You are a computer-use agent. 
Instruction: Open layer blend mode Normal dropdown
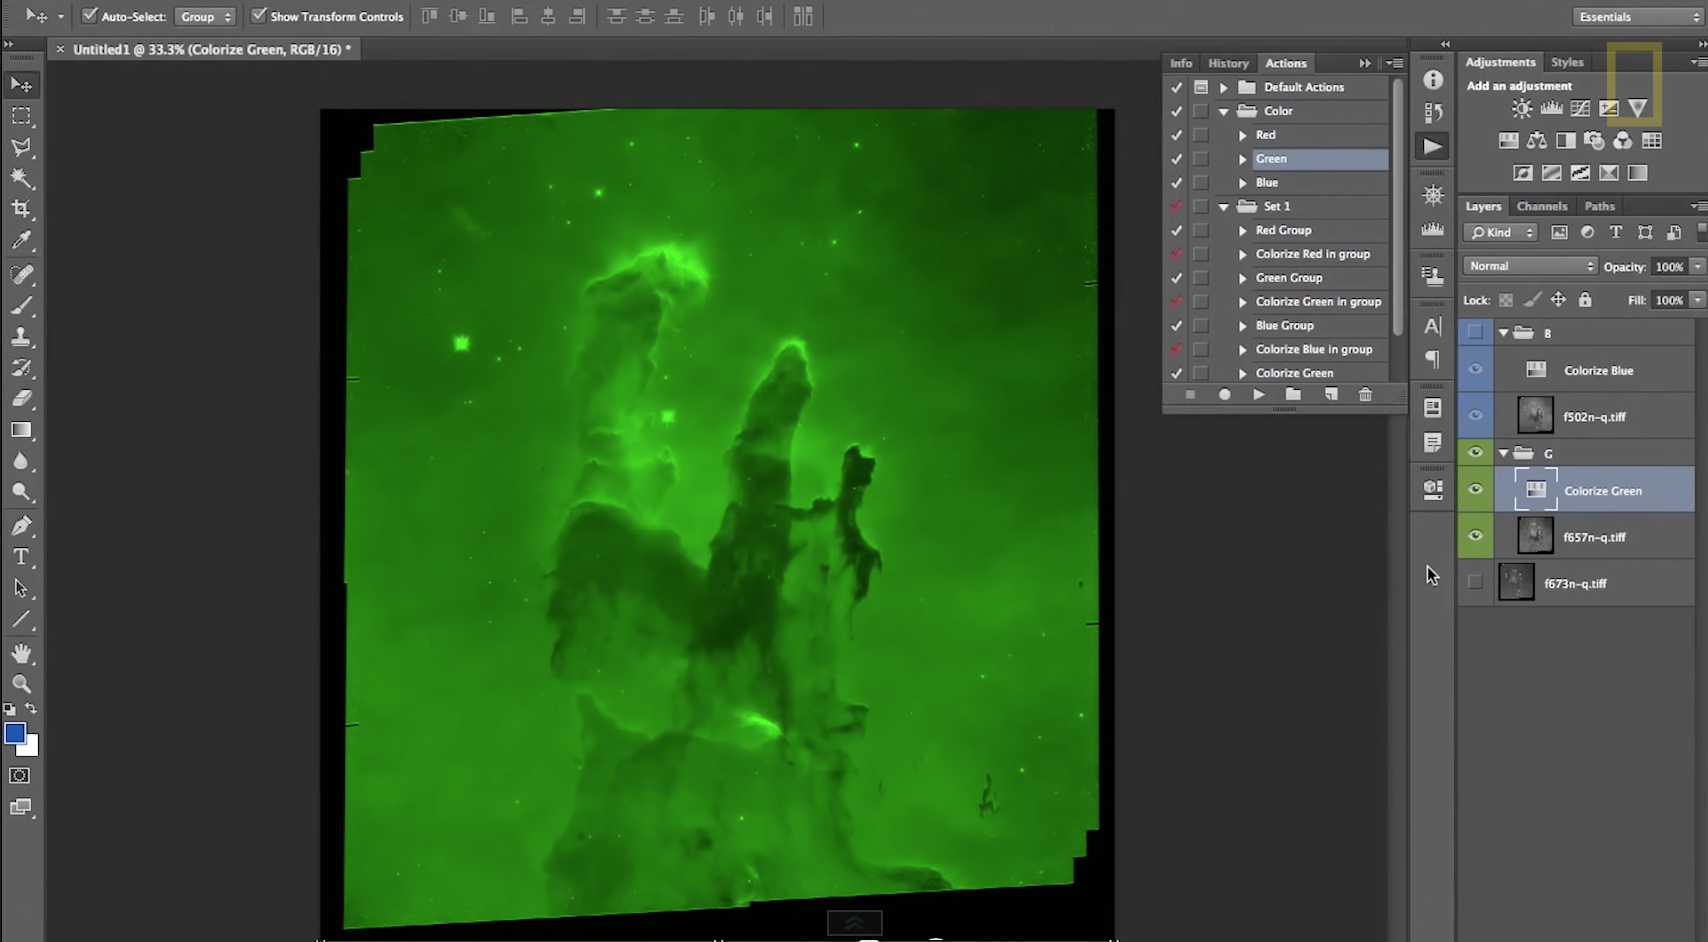click(1530, 266)
